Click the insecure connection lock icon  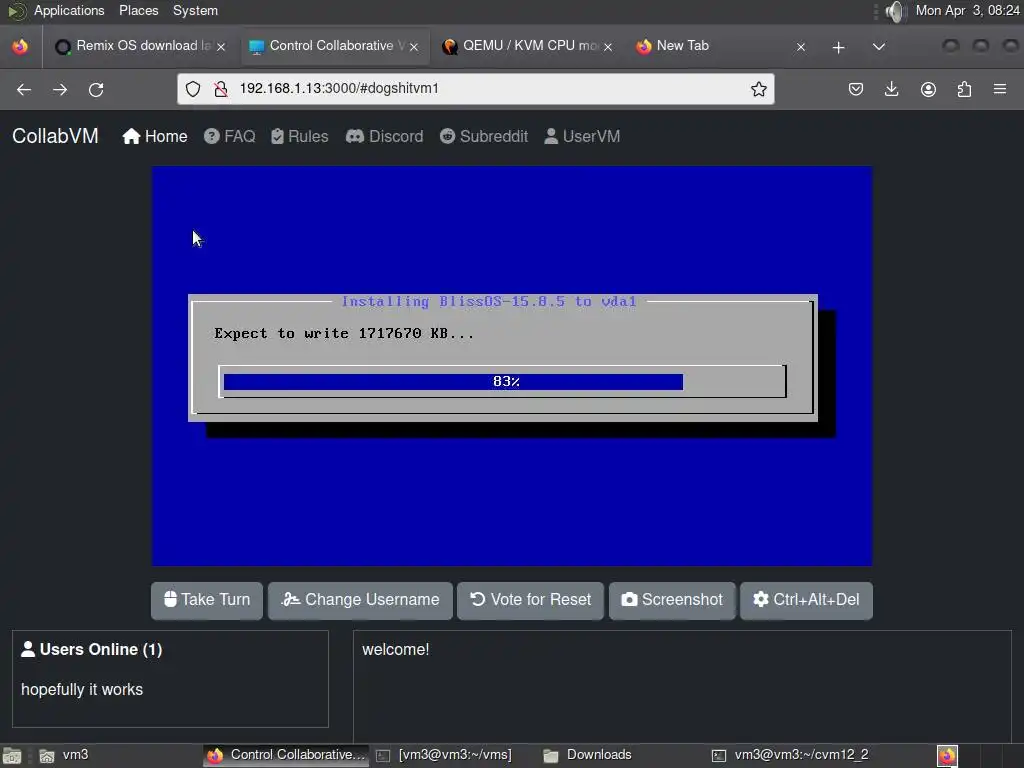[x=221, y=89]
